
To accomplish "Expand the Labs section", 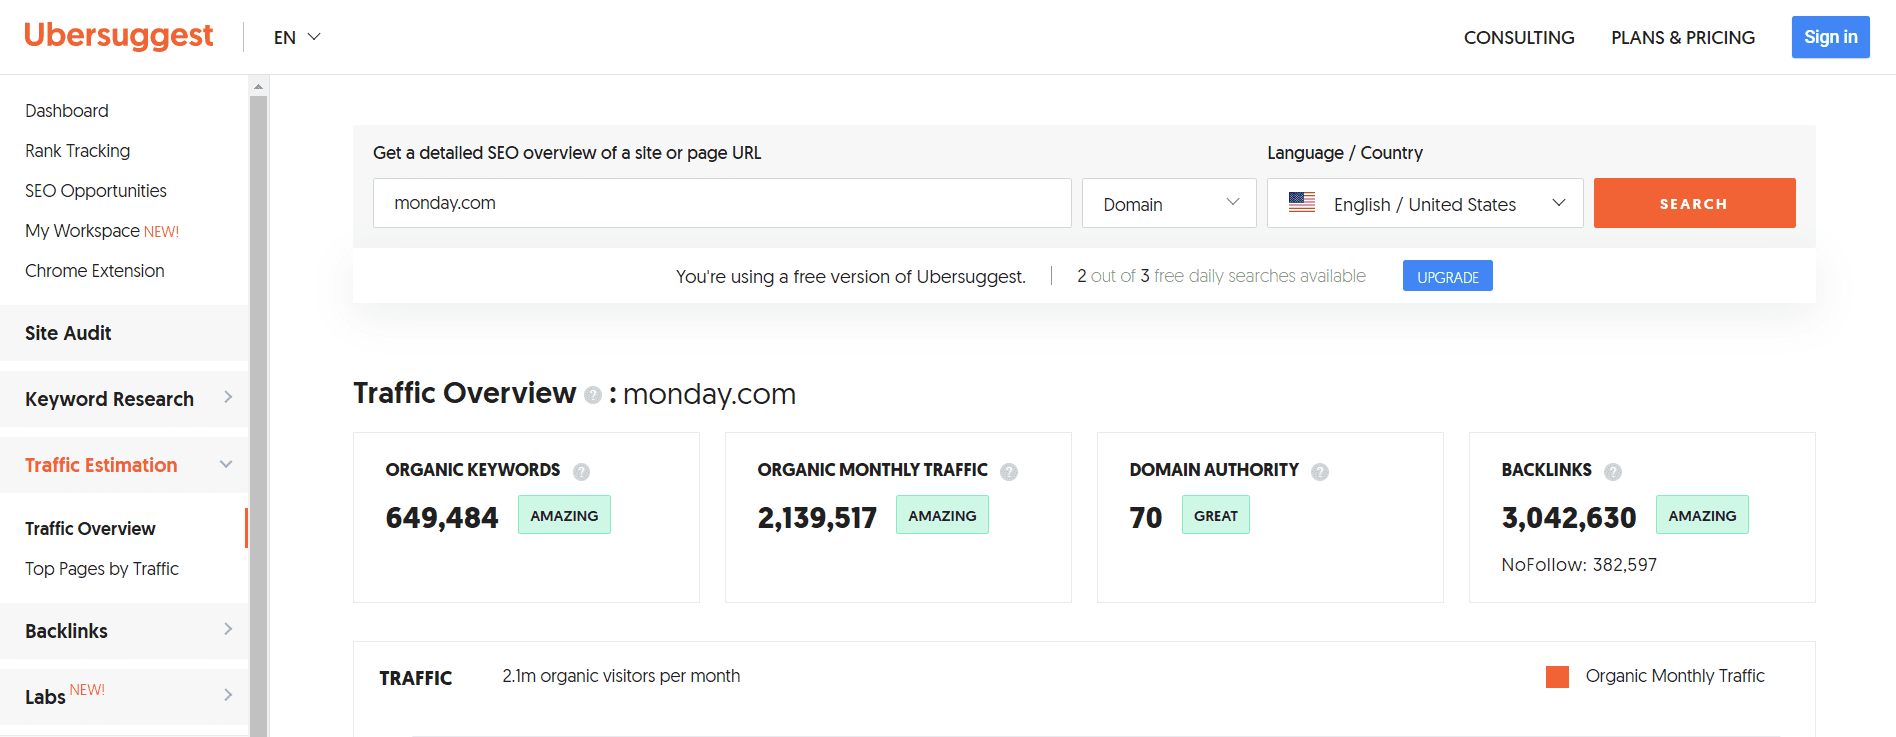I will pyautogui.click(x=124, y=697).
